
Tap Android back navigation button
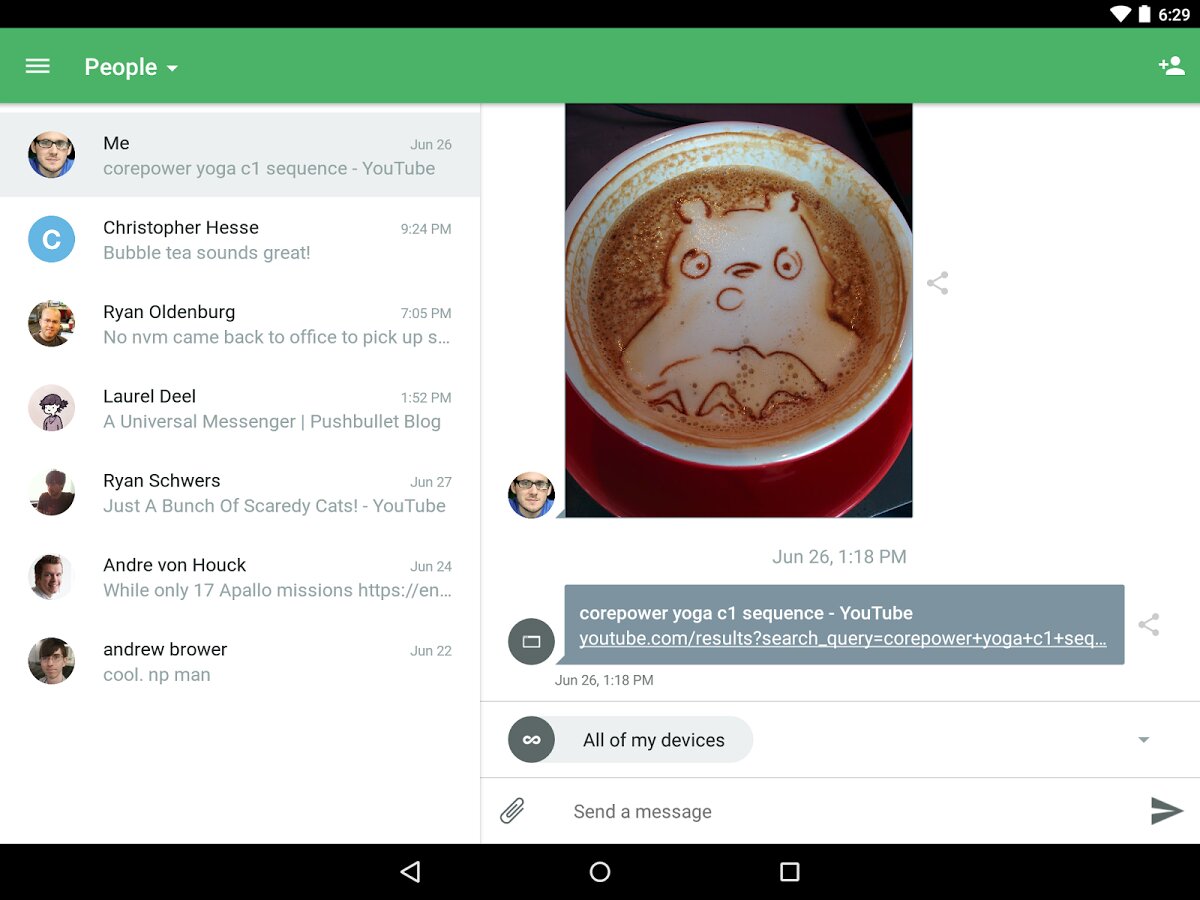coord(410,872)
